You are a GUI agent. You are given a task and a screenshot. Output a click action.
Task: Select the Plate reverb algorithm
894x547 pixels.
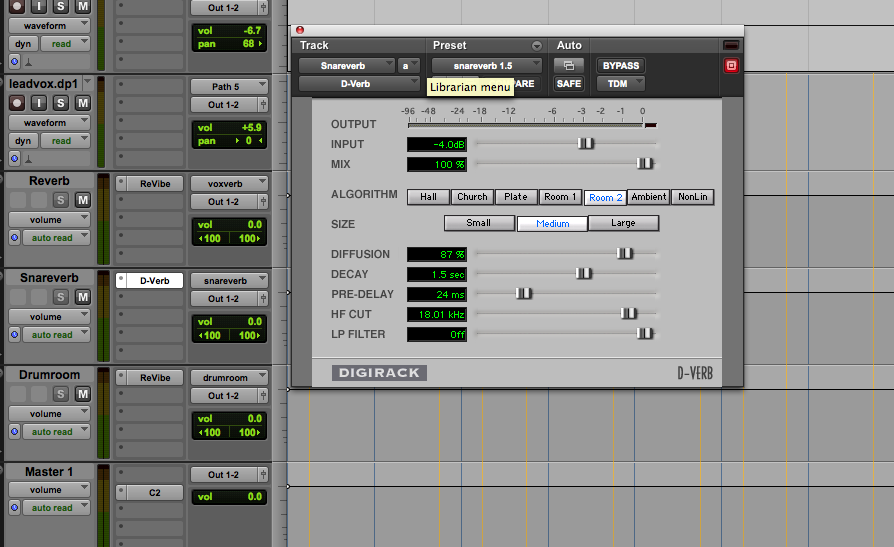515,197
